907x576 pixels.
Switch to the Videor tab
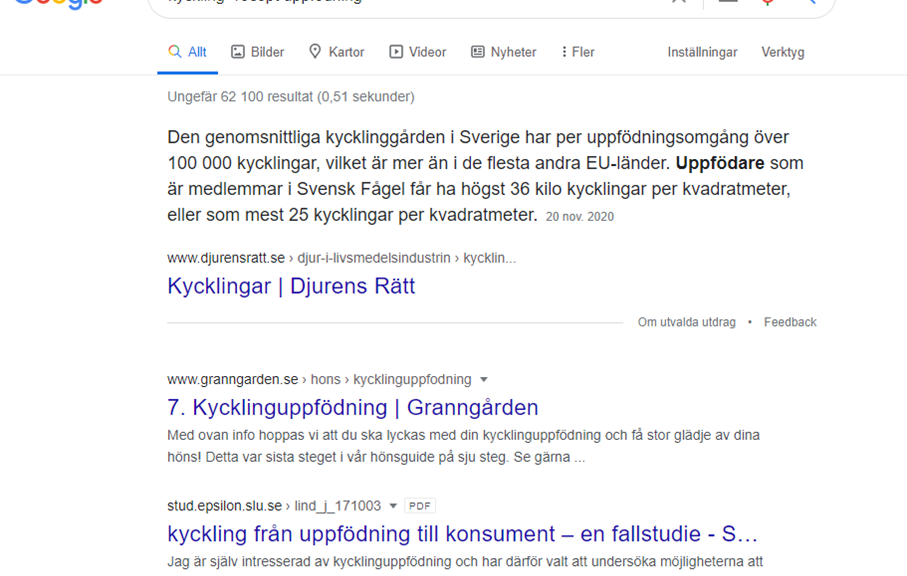tap(417, 52)
